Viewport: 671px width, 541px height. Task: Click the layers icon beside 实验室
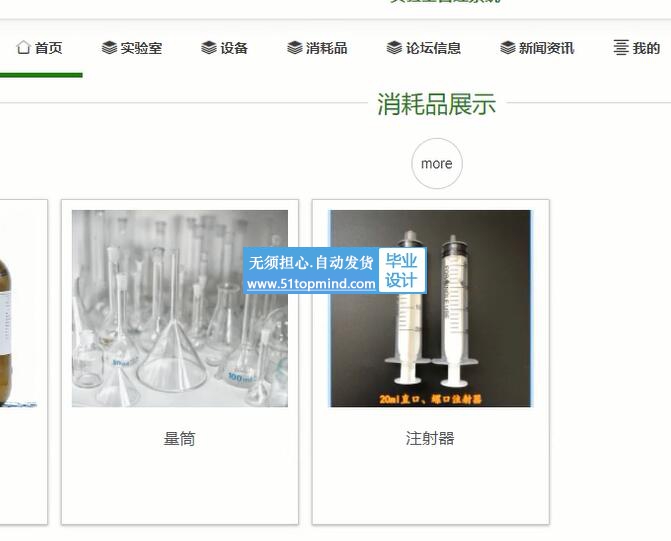pos(109,48)
